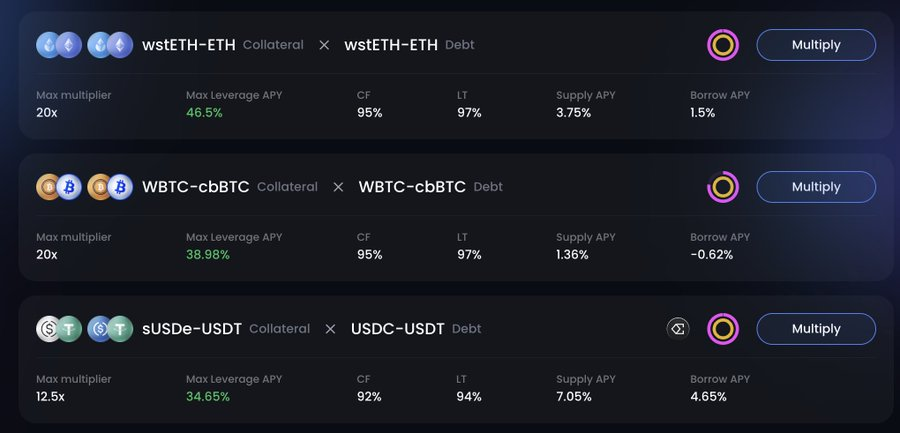Click the sUSDe-USDT collateral token pair icon
The width and height of the screenshot is (900, 433).
click(x=59, y=329)
